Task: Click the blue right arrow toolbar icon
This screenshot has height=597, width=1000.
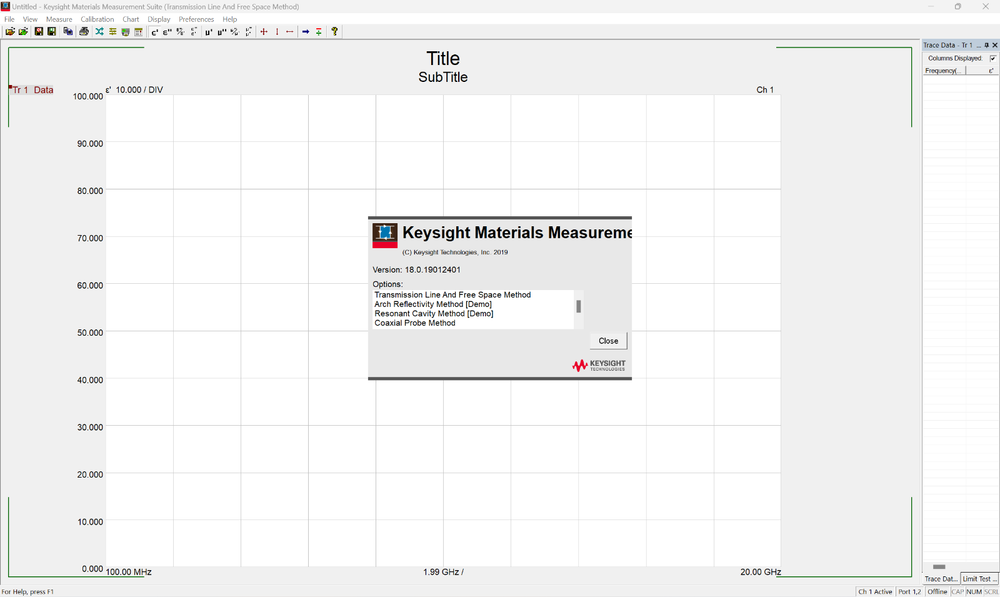Action: 306,32
